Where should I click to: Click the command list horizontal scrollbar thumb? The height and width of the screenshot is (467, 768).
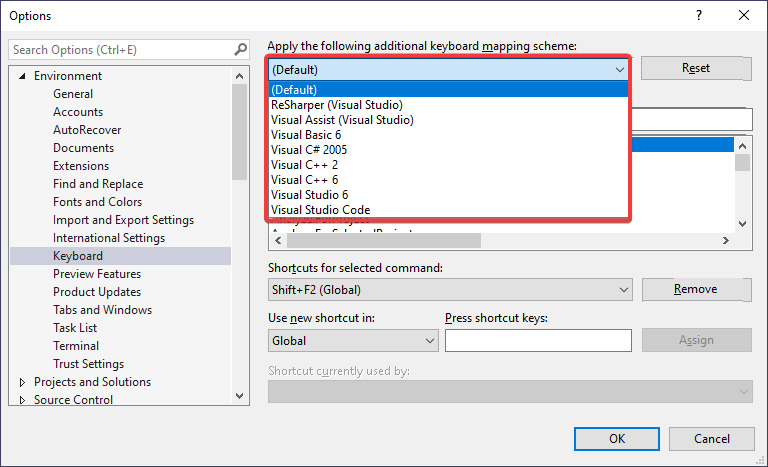click(x=384, y=240)
